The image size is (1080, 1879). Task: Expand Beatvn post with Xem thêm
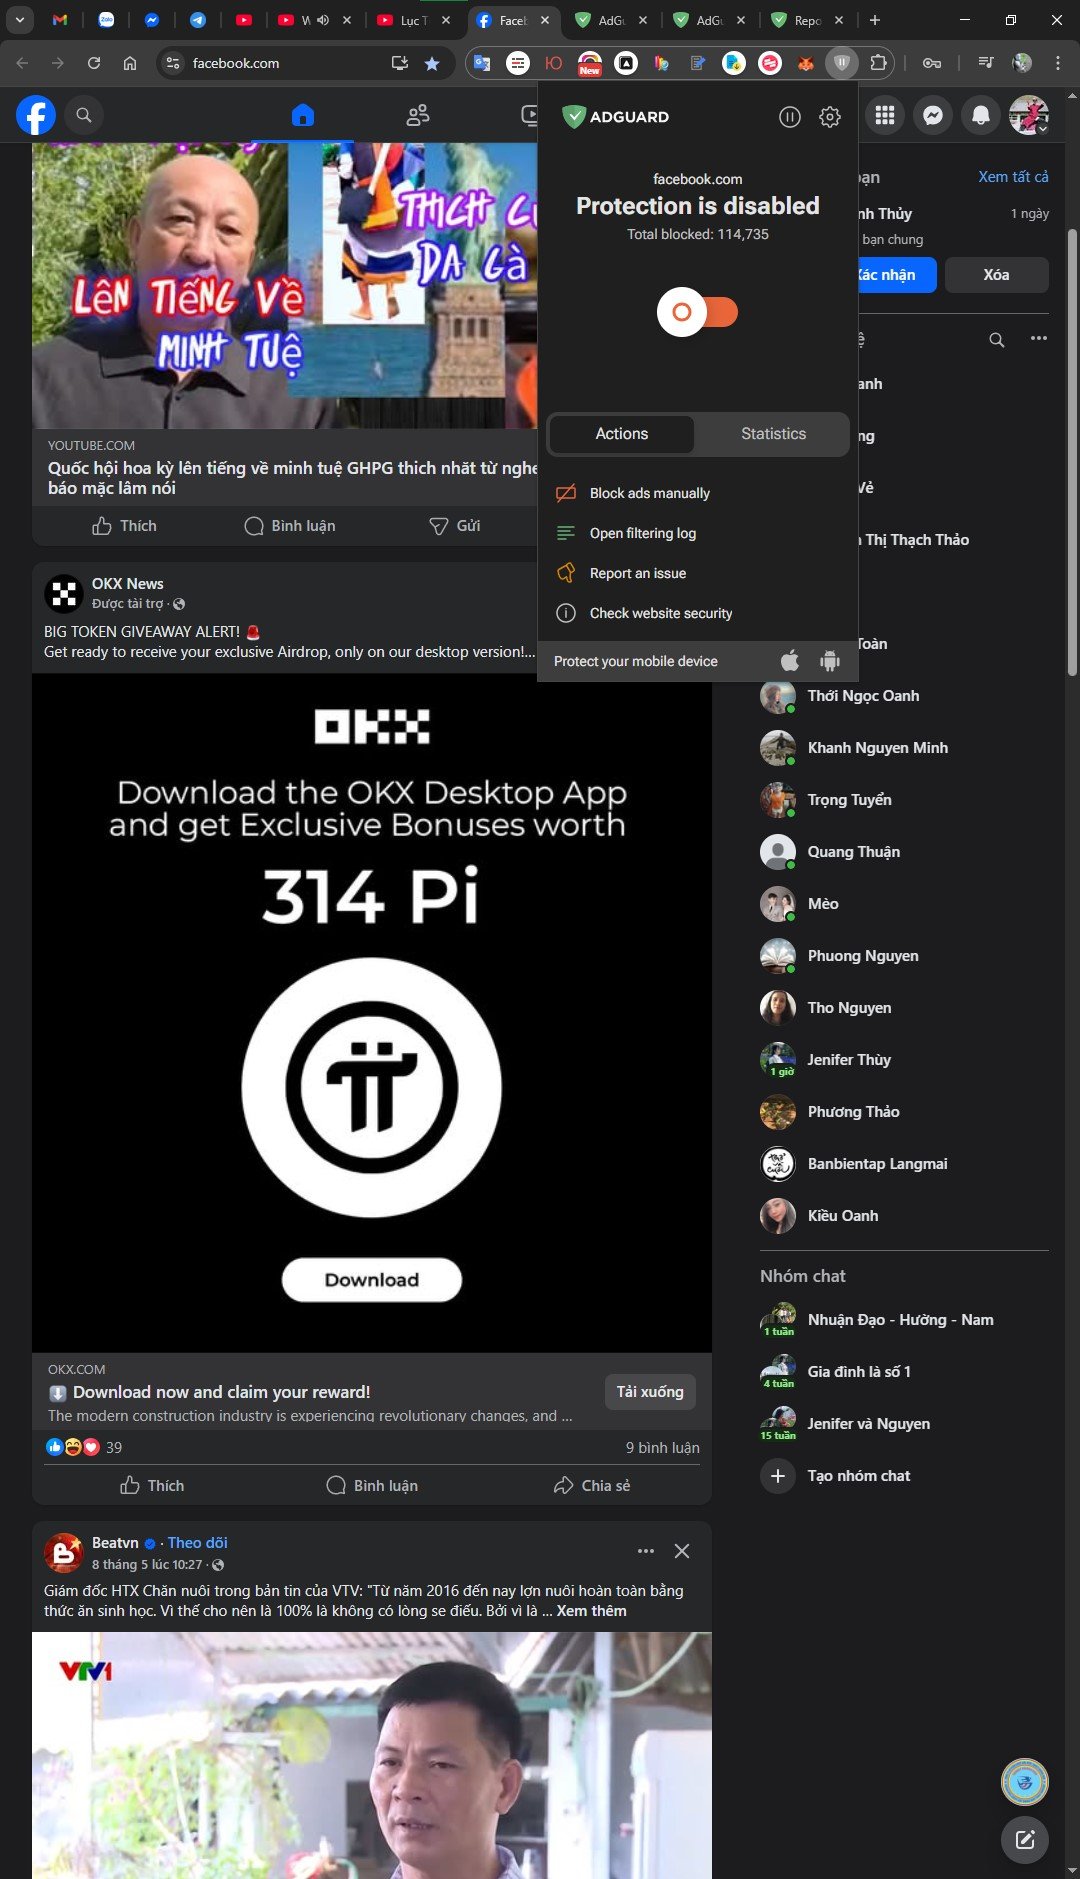pos(591,1611)
